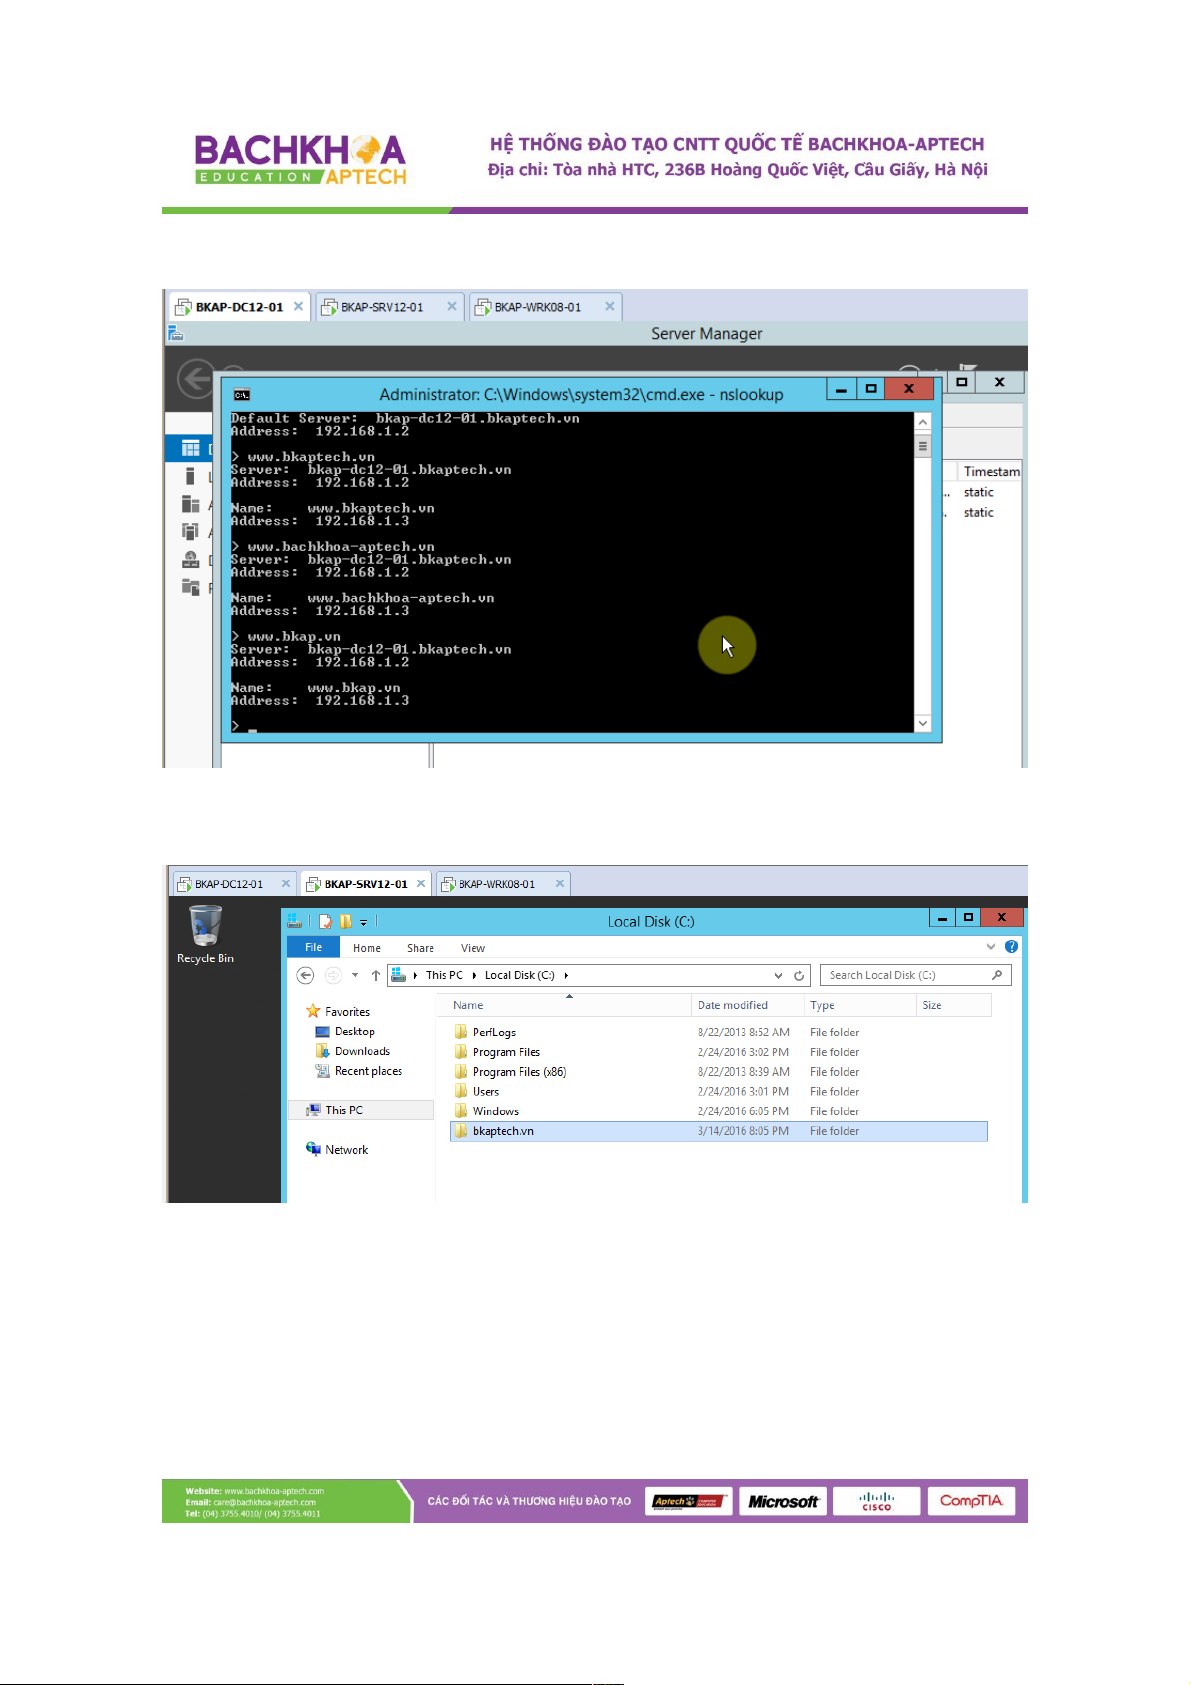Open recent locations dropdown arrow
1191x1685 pixels.
coord(355,975)
